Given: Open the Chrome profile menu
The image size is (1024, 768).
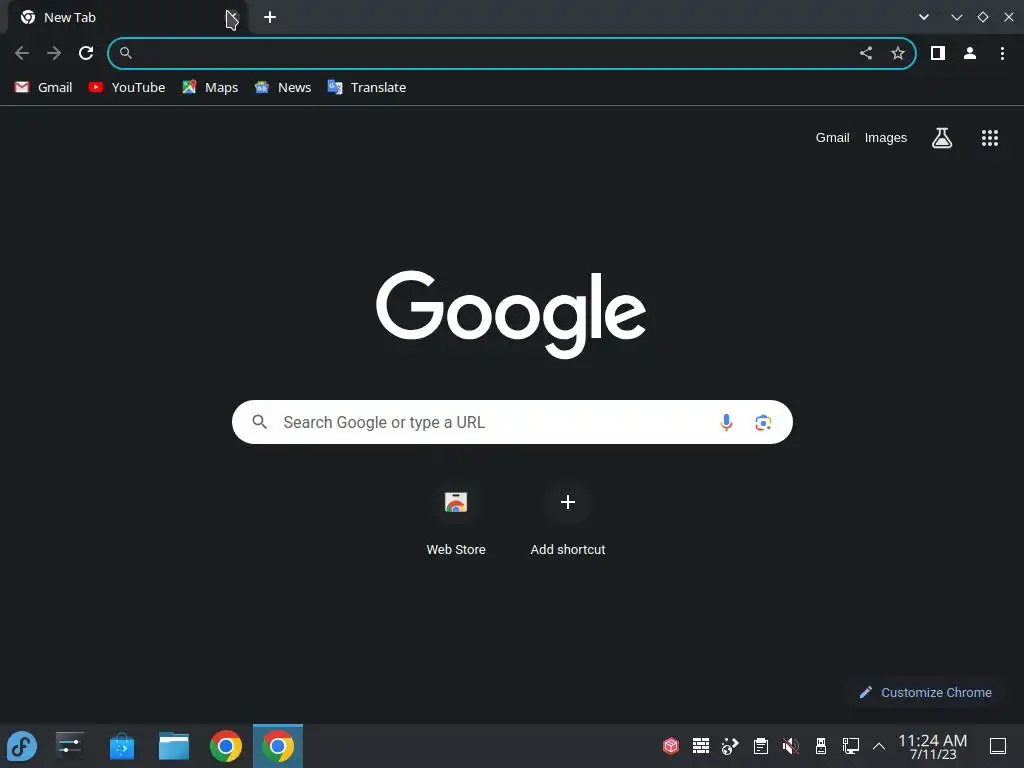Looking at the screenshot, I should coord(970,53).
